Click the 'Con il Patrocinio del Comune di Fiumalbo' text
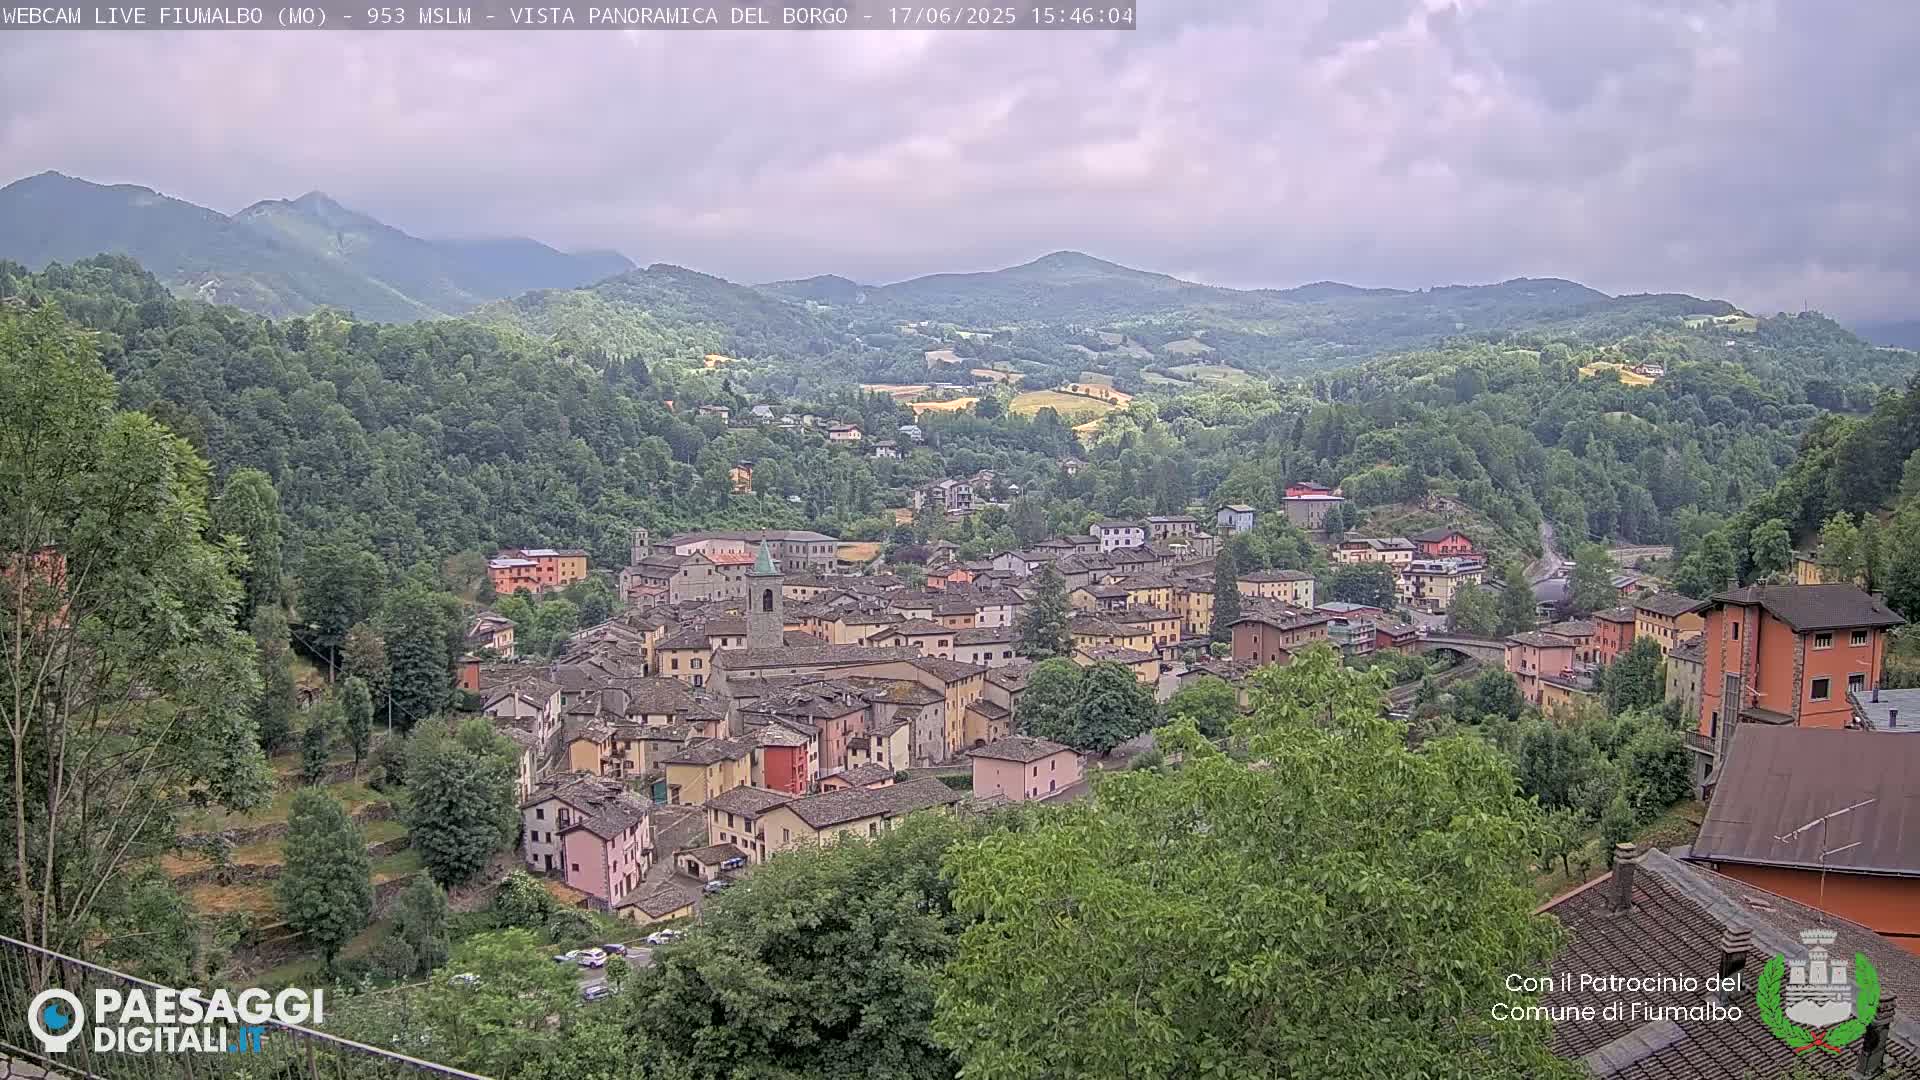1920x1080 pixels. [1616, 997]
